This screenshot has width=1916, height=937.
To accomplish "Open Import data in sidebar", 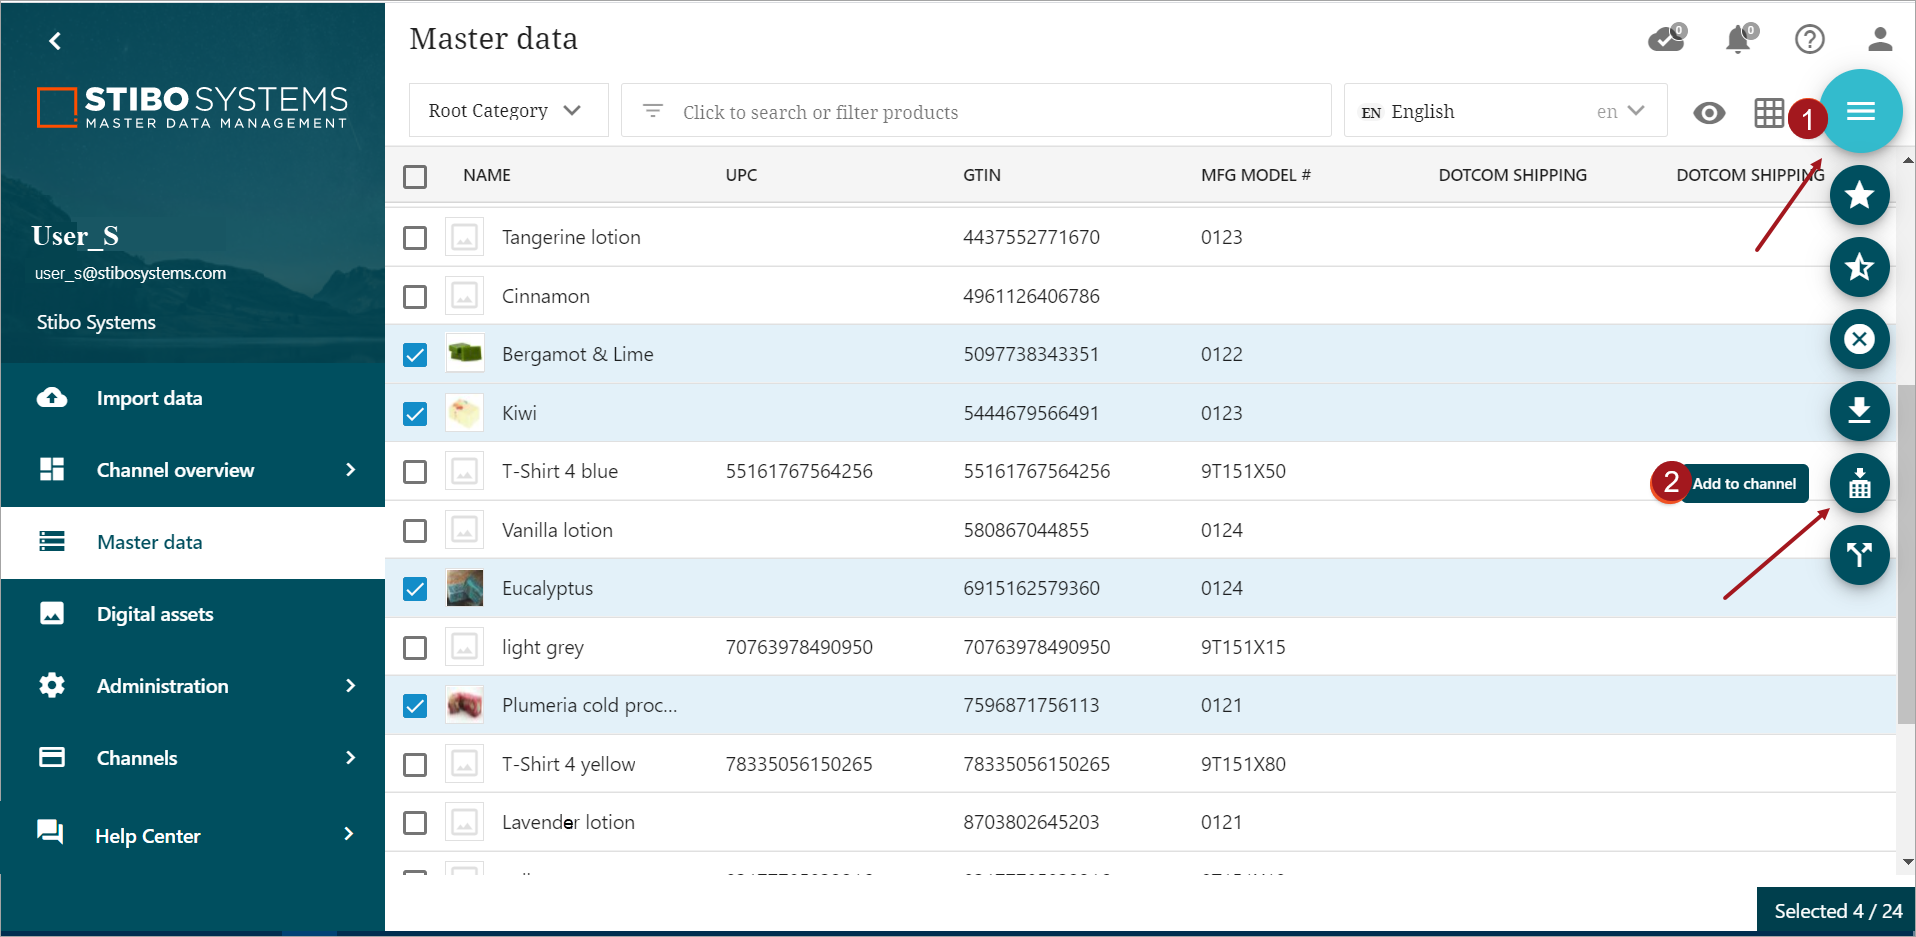I will 149,398.
